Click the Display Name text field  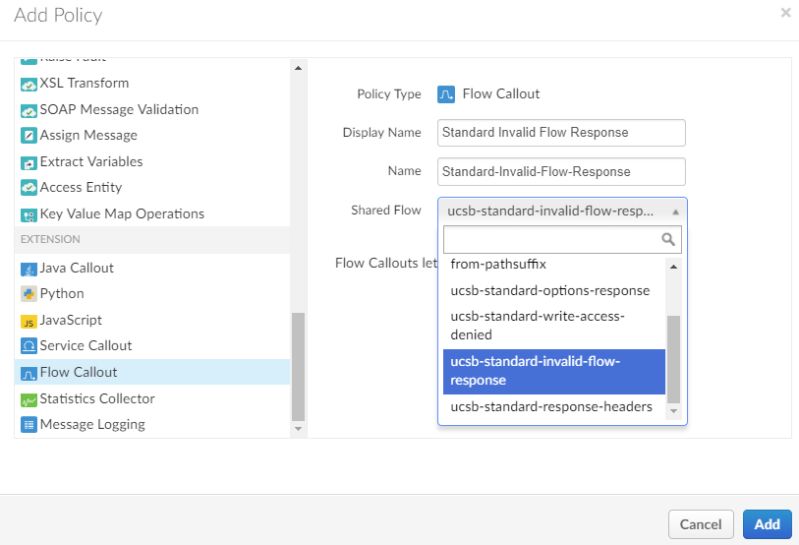coord(561,133)
